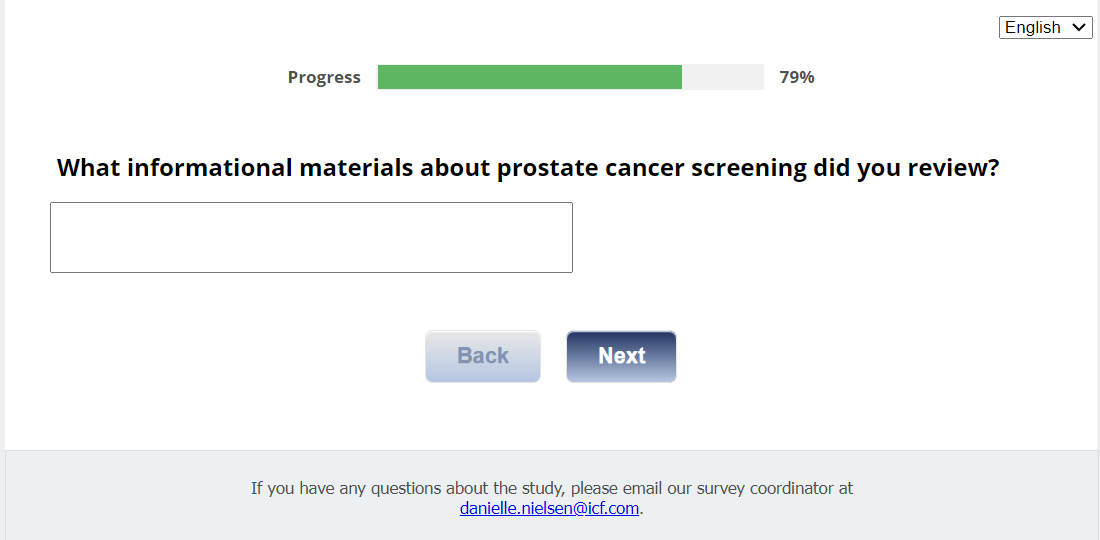Click the word "English" in language selector
The image size is (1100, 540).
point(1032,28)
